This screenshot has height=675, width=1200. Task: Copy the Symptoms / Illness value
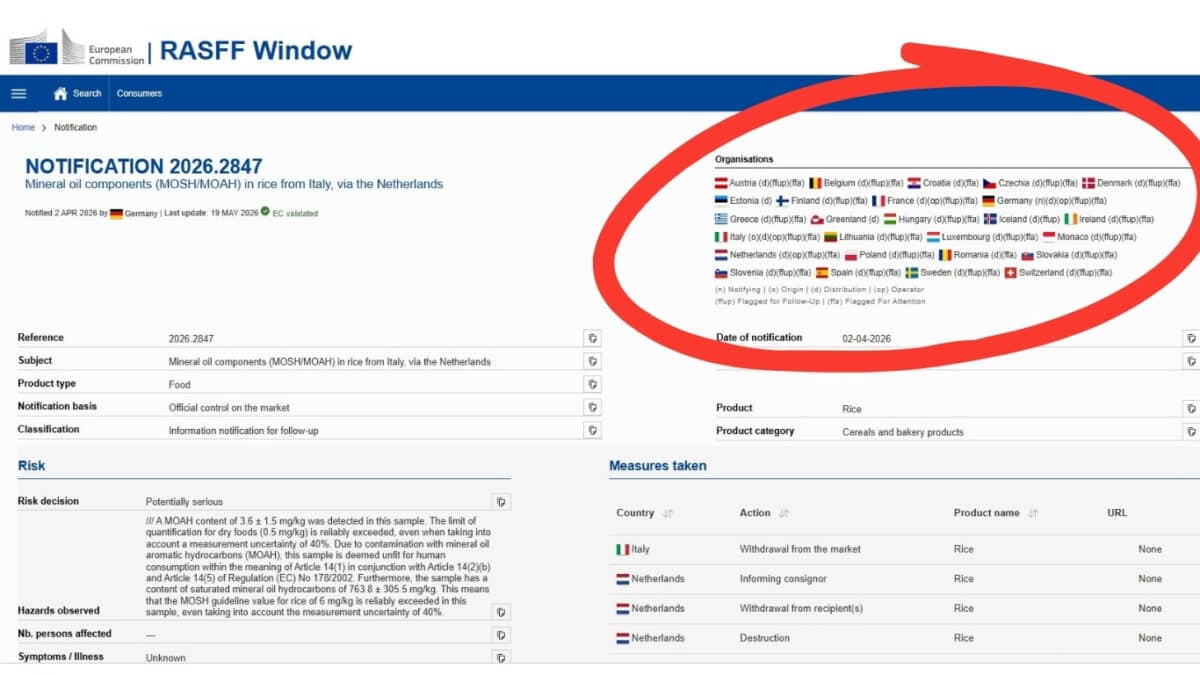point(501,658)
